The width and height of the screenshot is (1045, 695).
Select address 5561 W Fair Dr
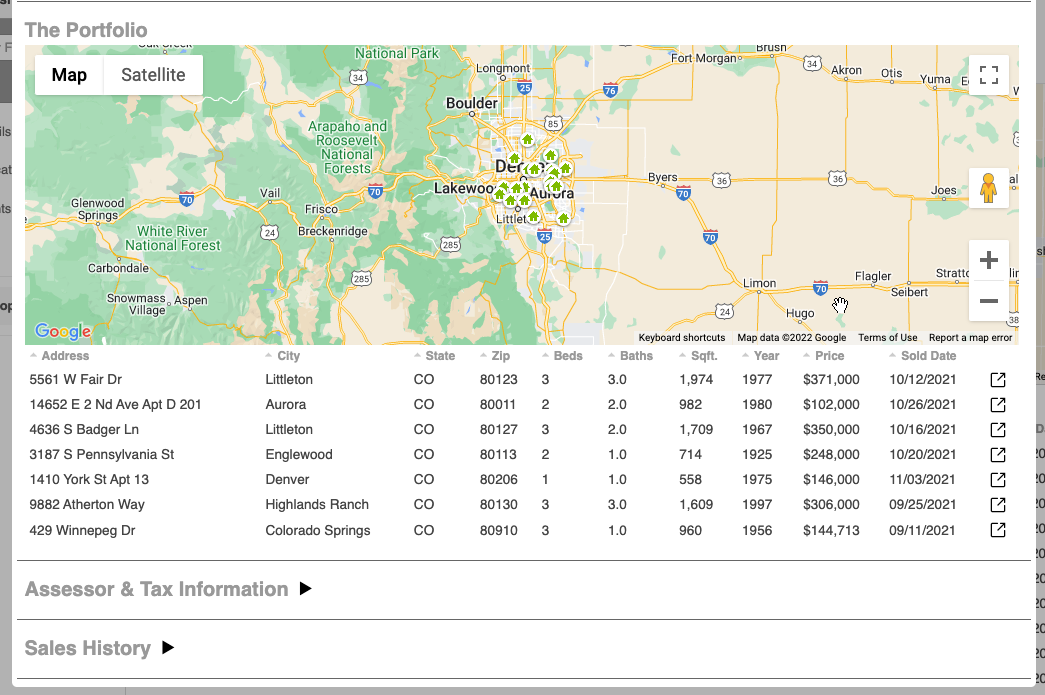75,380
